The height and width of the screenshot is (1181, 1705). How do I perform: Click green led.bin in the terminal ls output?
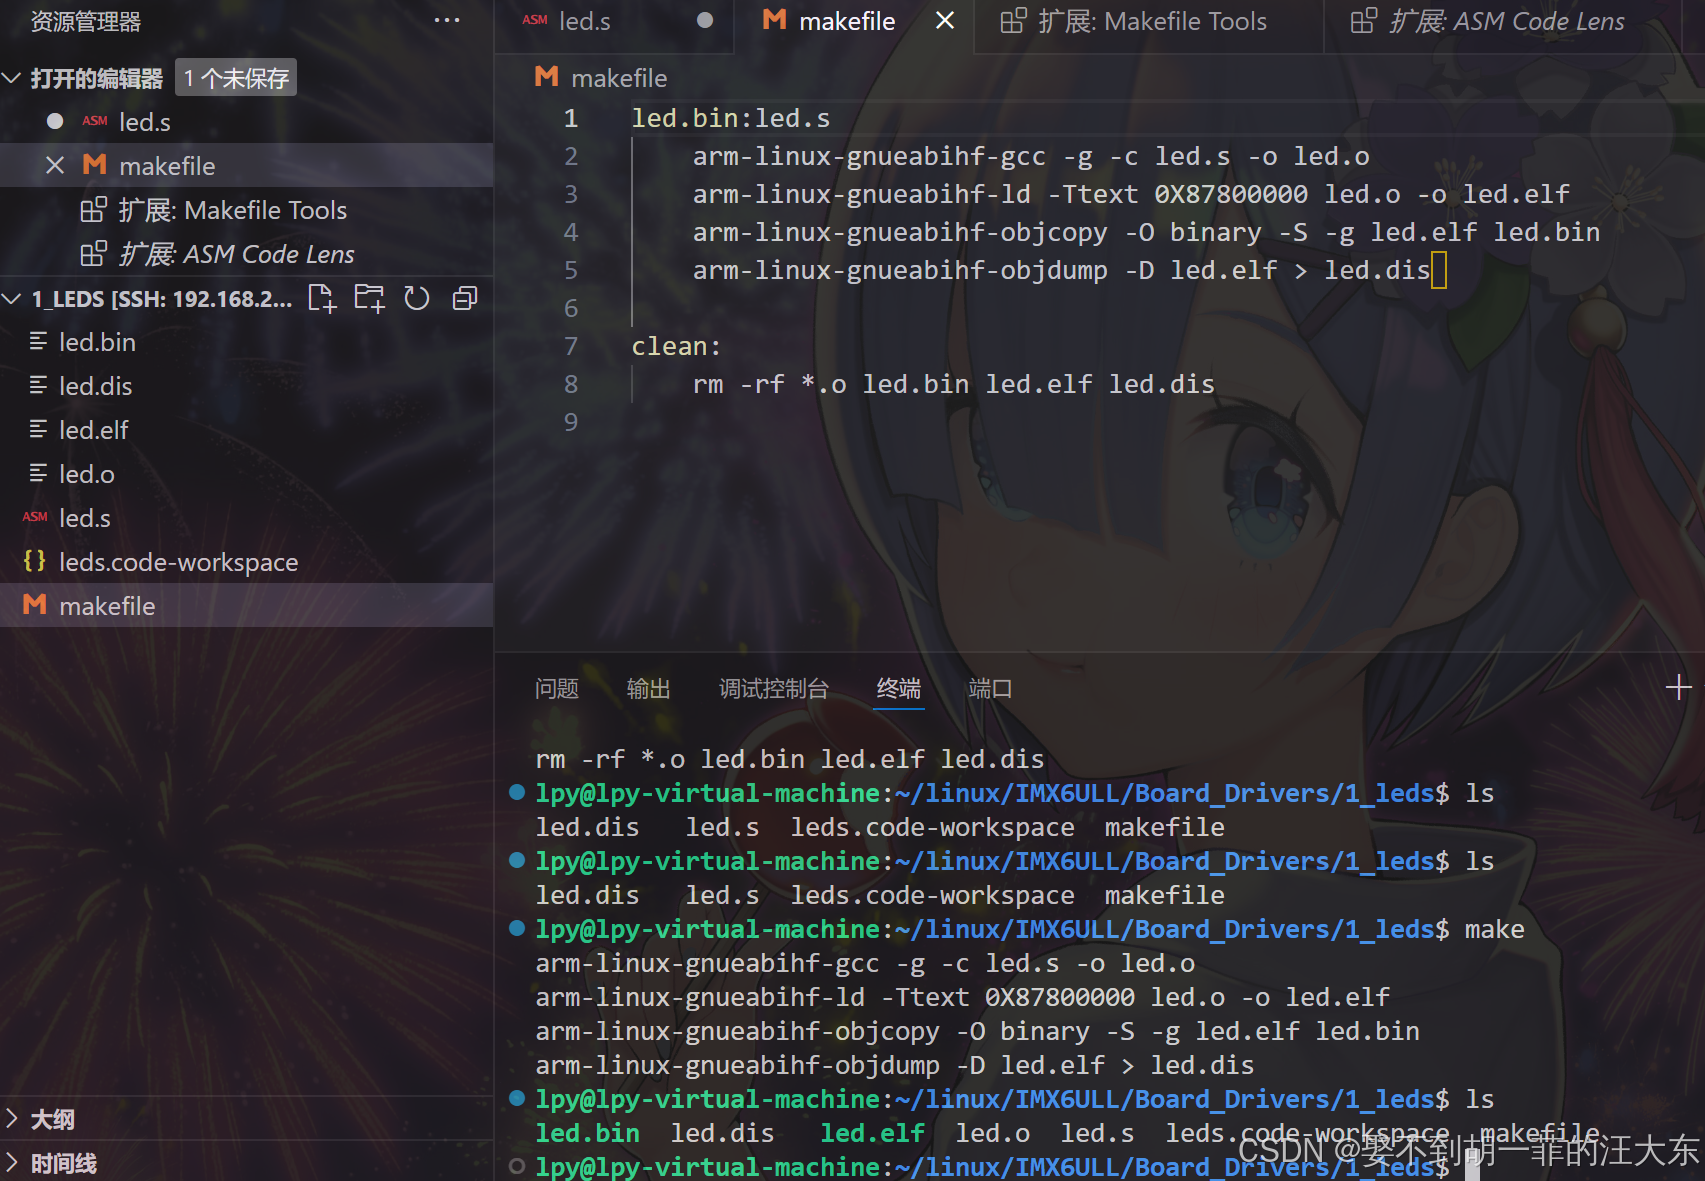point(587,1133)
